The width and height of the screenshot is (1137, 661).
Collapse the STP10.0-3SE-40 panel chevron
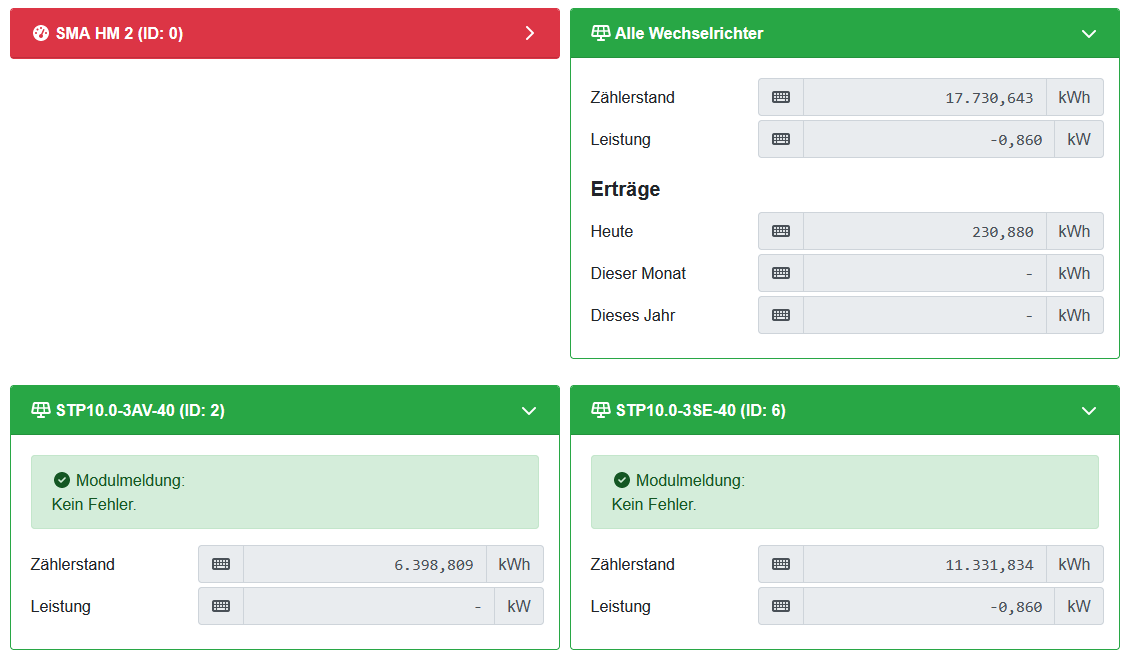pyautogui.click(x=1089, y=410)
